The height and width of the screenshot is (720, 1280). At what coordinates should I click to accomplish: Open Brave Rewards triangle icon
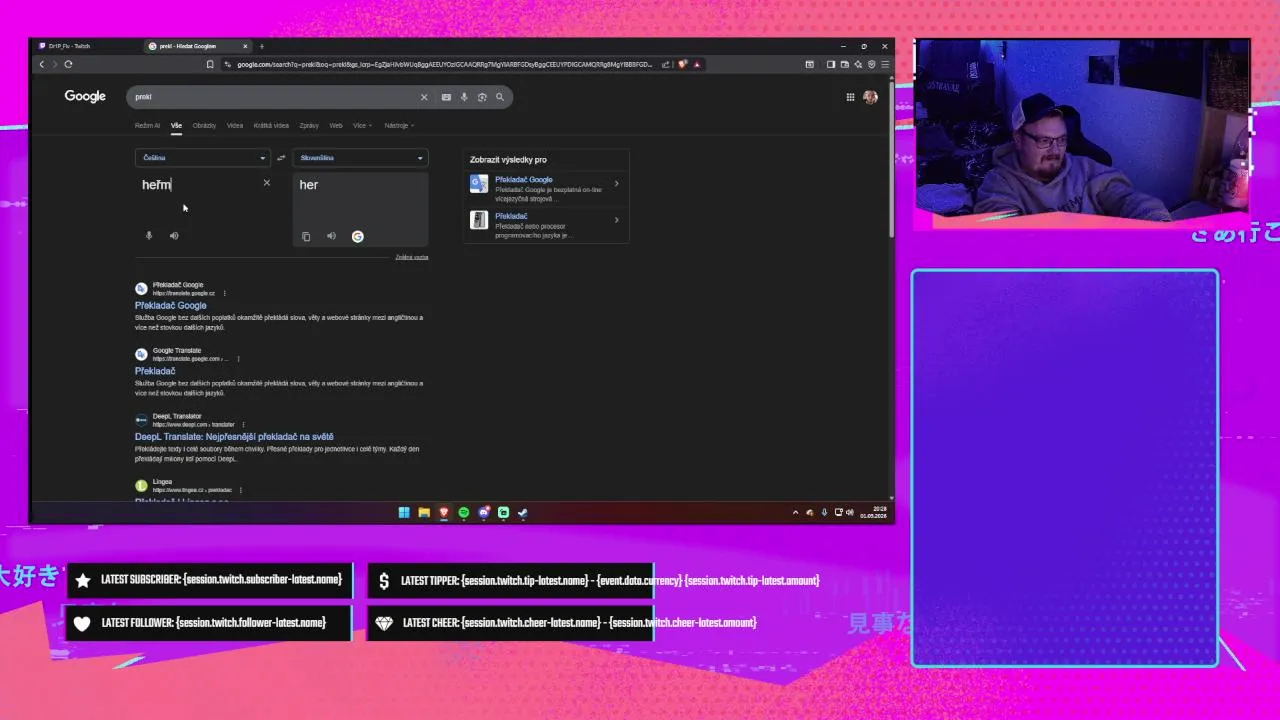click(697, 64)
